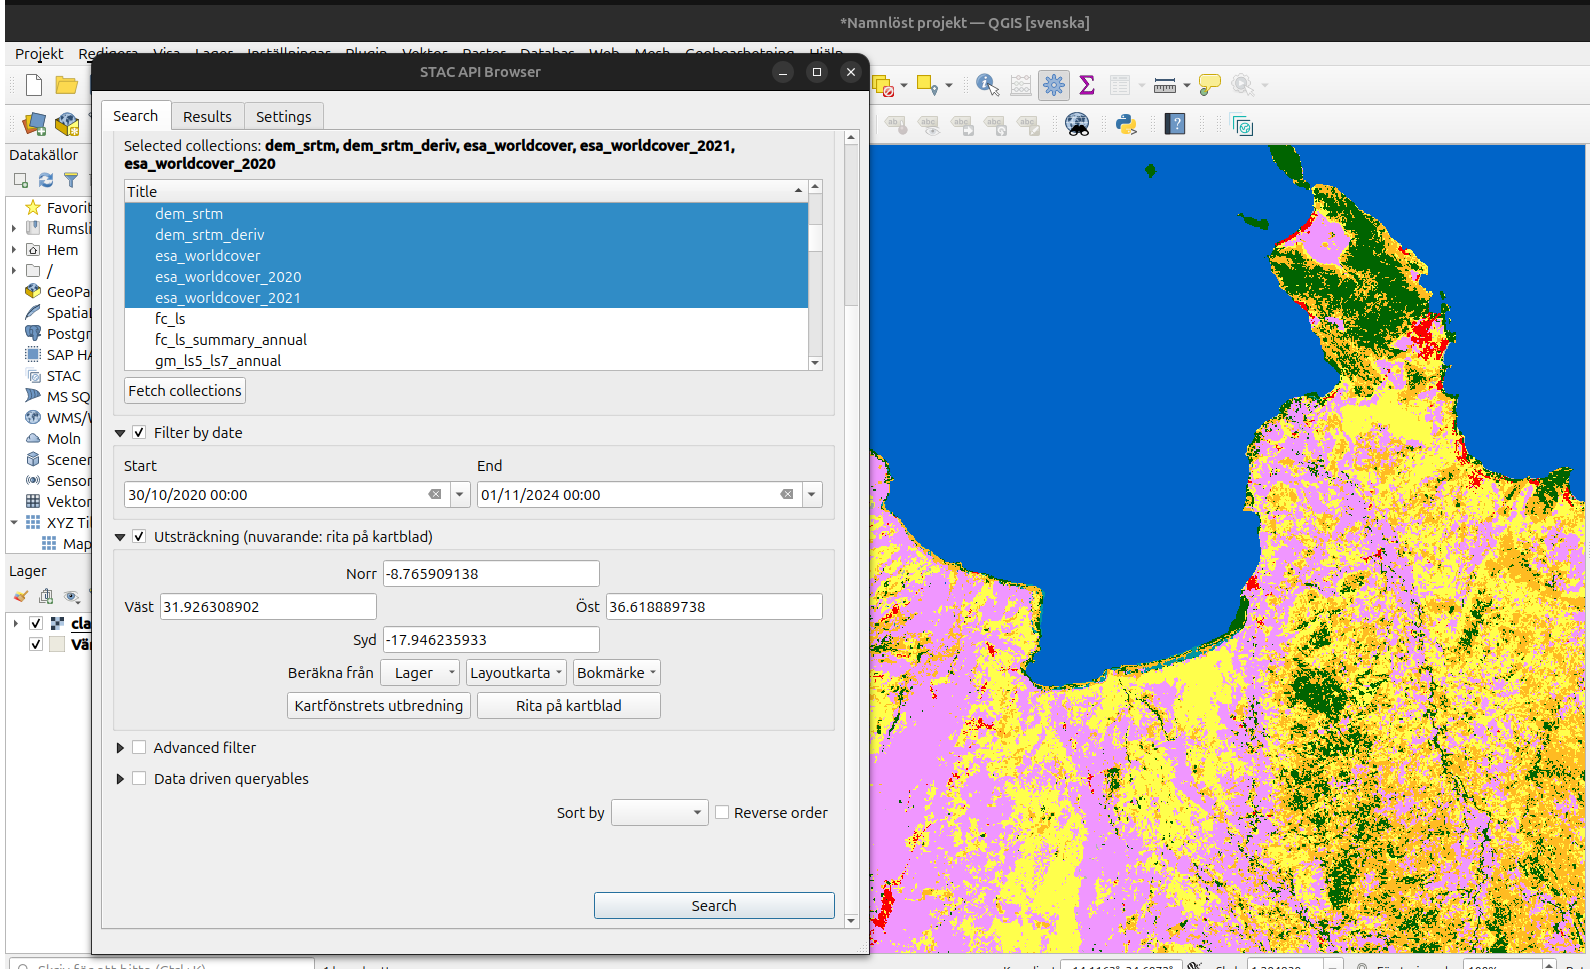Click the Help Contents book icon

pyautogui.click(x=1176, y=124)
